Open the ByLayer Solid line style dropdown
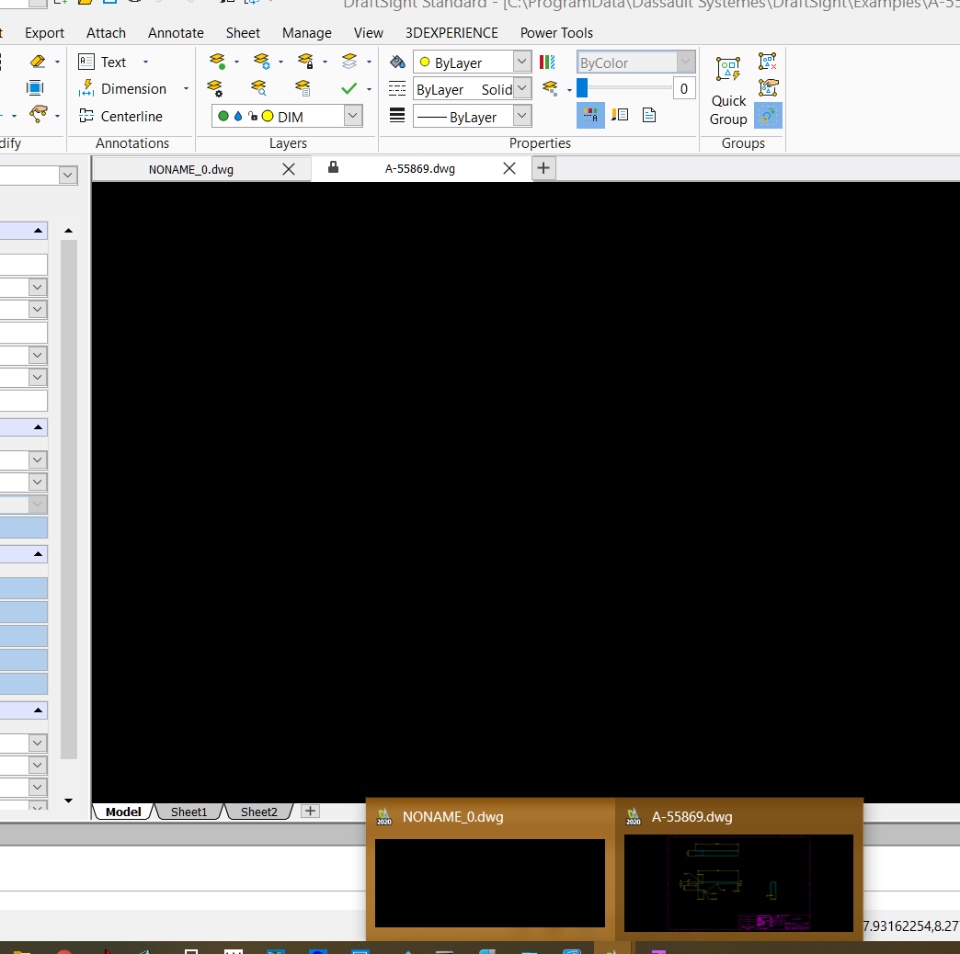960x954 pixels. (522, 89)
